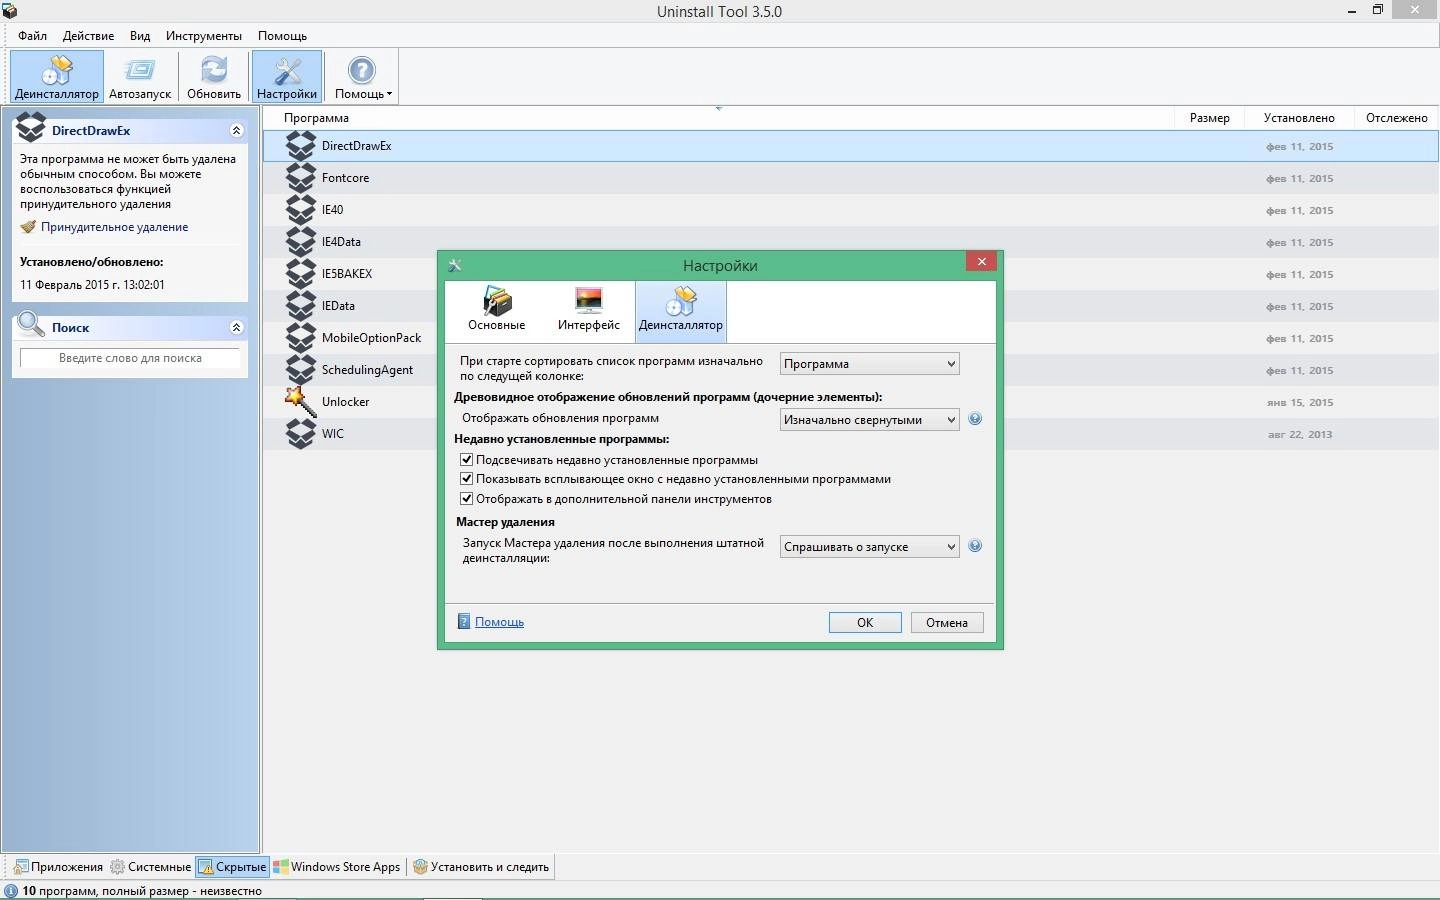Click help icon next to Мастер удаления dropdown
This screenshot has width=1440, height=900.
coord(975,546)
